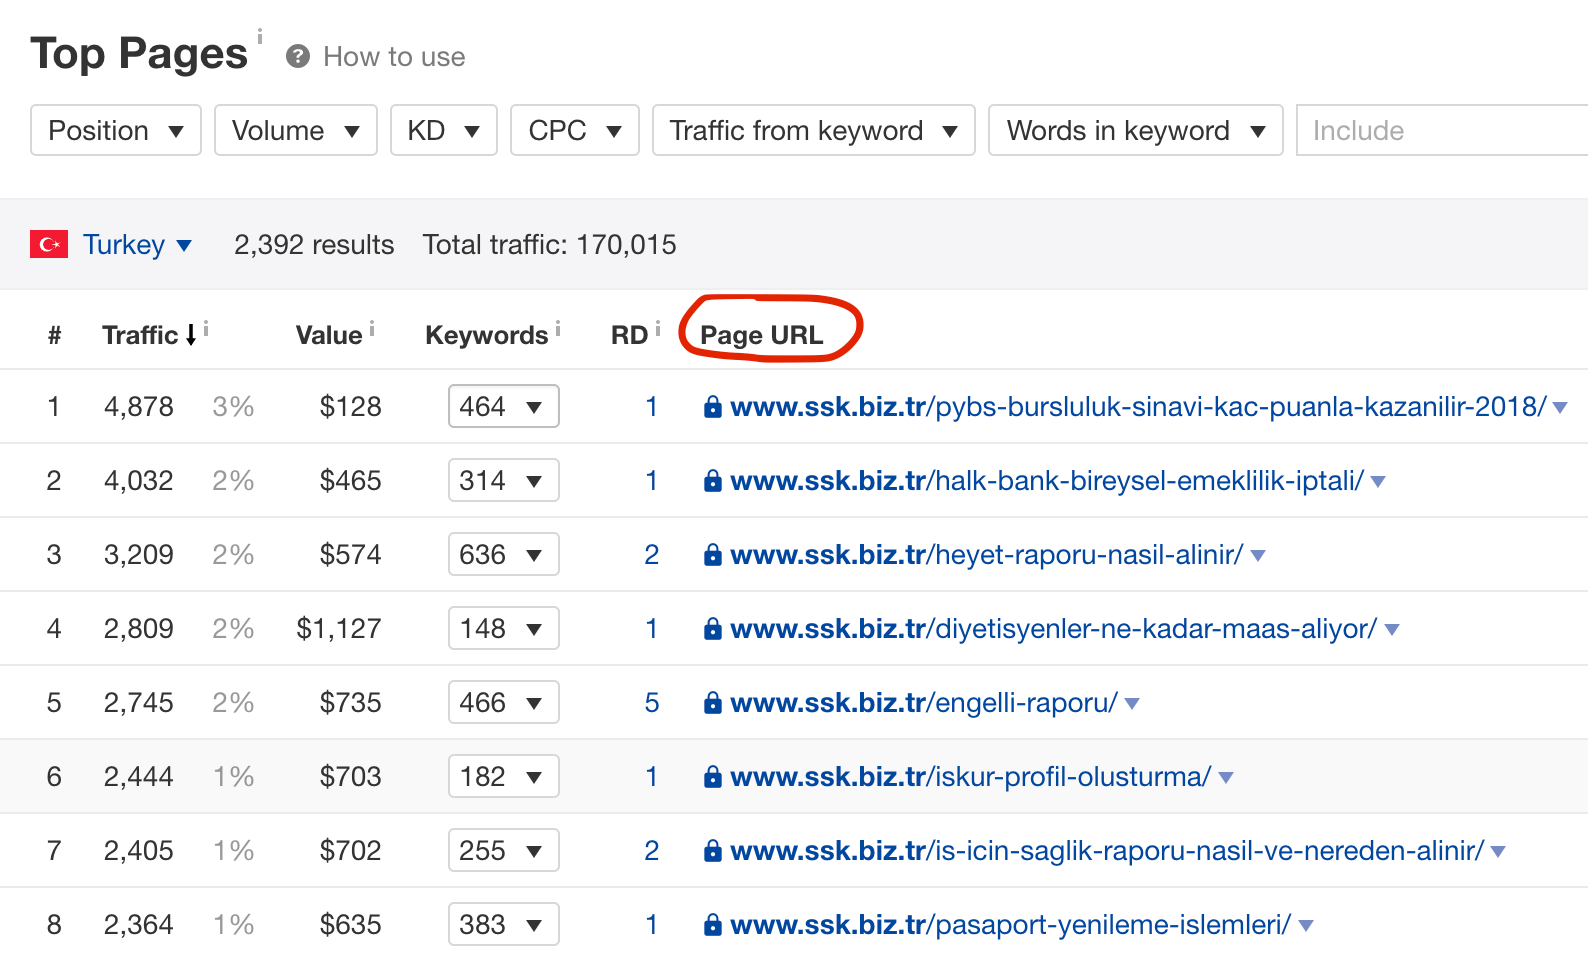This screenshot has height=960, width=1588.
Task: Click RD value 2 for heyet-raporu-nasil-alinir
Action: (652, 554)
